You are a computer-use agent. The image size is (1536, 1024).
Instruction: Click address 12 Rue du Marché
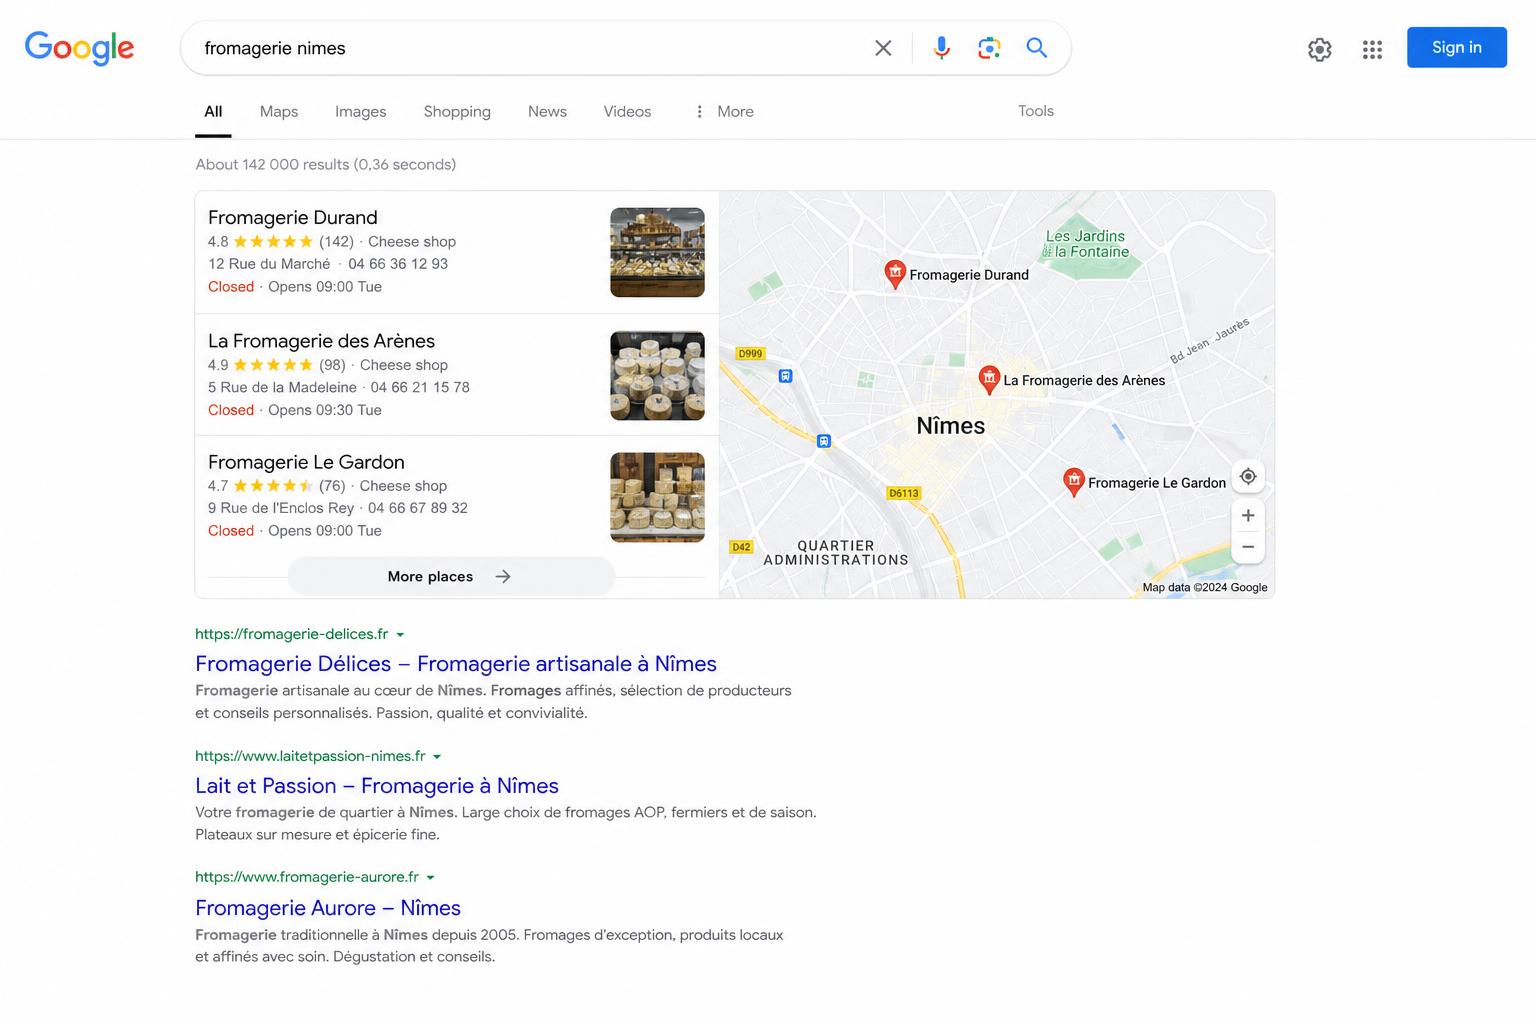coord(269,264)
